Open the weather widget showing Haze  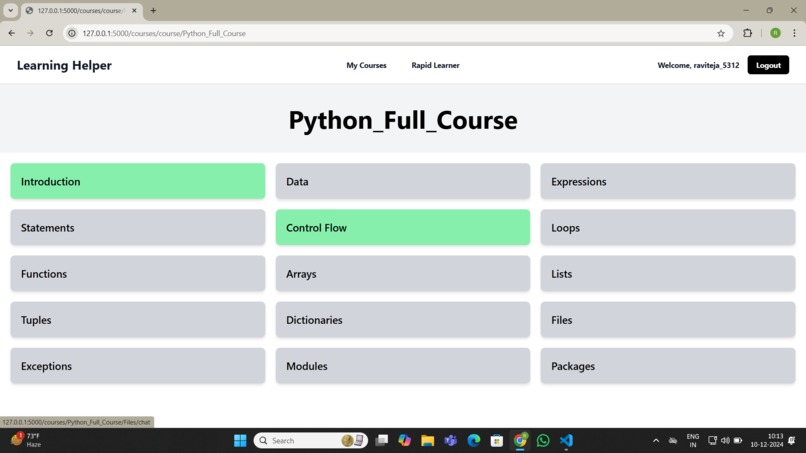(x=27, y=440)
